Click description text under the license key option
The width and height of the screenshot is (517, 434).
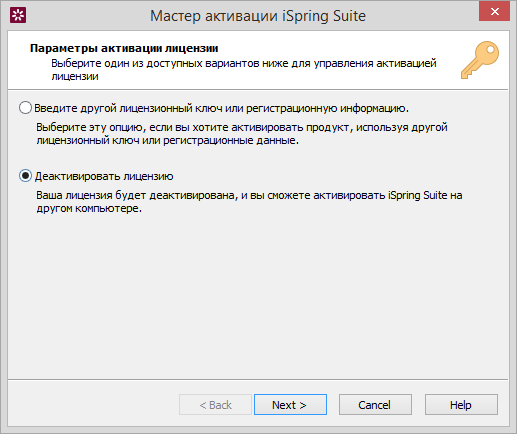tap(242, 134)
